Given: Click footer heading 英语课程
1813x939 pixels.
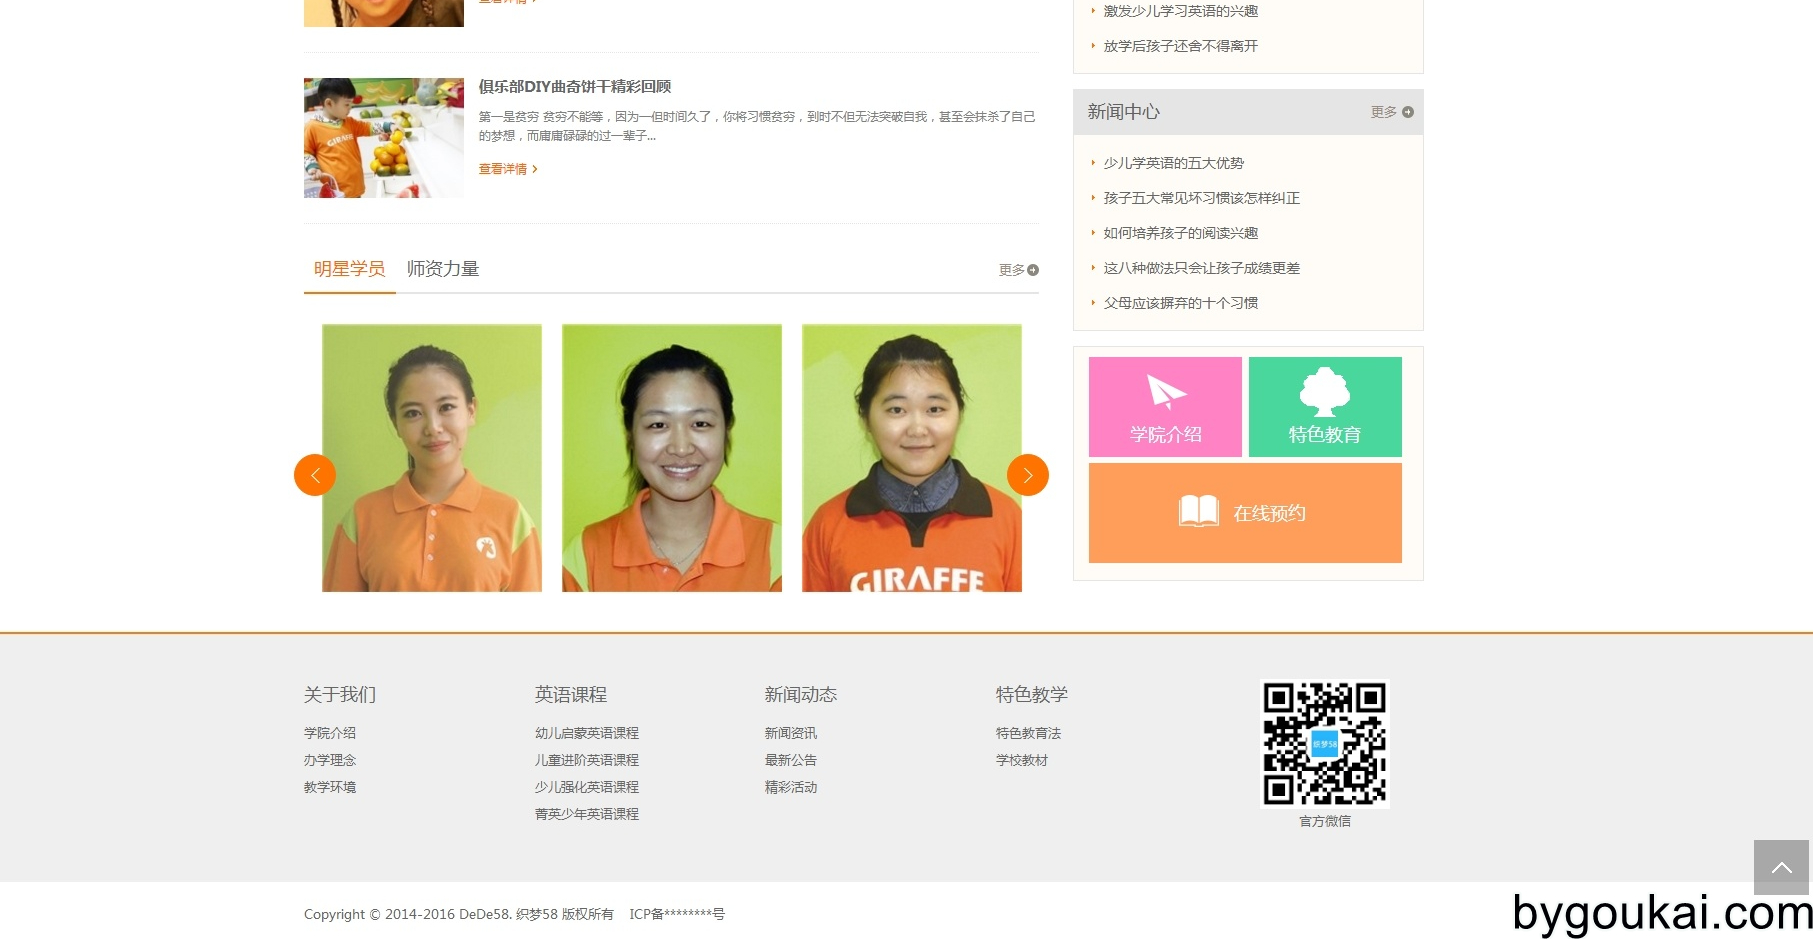Looking at the screenshot, I should (x=571, y=694).
